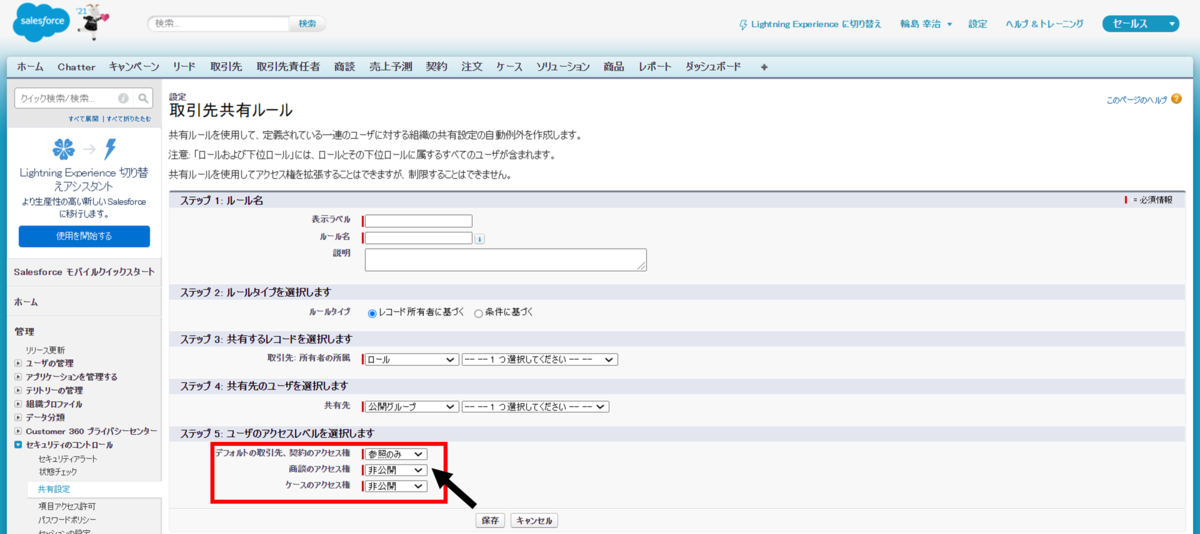Viewport: 1200px width, 534px height.
Task: Open 商談のアクセス権 dropdown
Action: click(396, 470)
